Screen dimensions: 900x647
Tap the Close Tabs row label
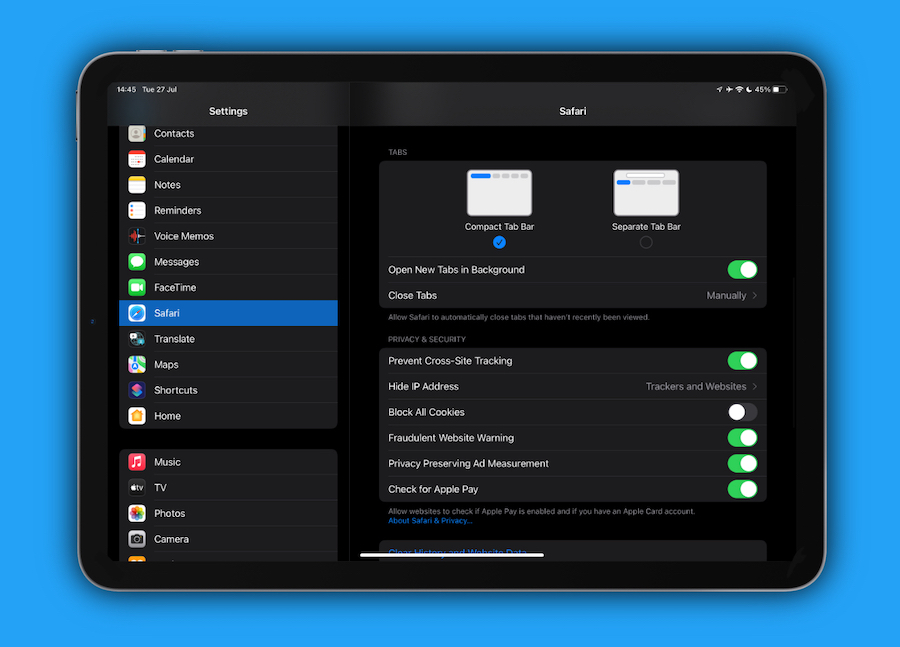tap(412, 296)
